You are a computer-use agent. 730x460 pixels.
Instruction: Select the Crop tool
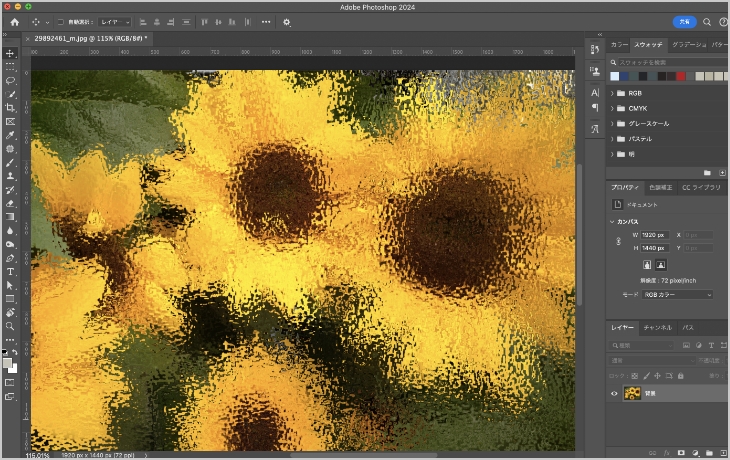tap(10, 108)
